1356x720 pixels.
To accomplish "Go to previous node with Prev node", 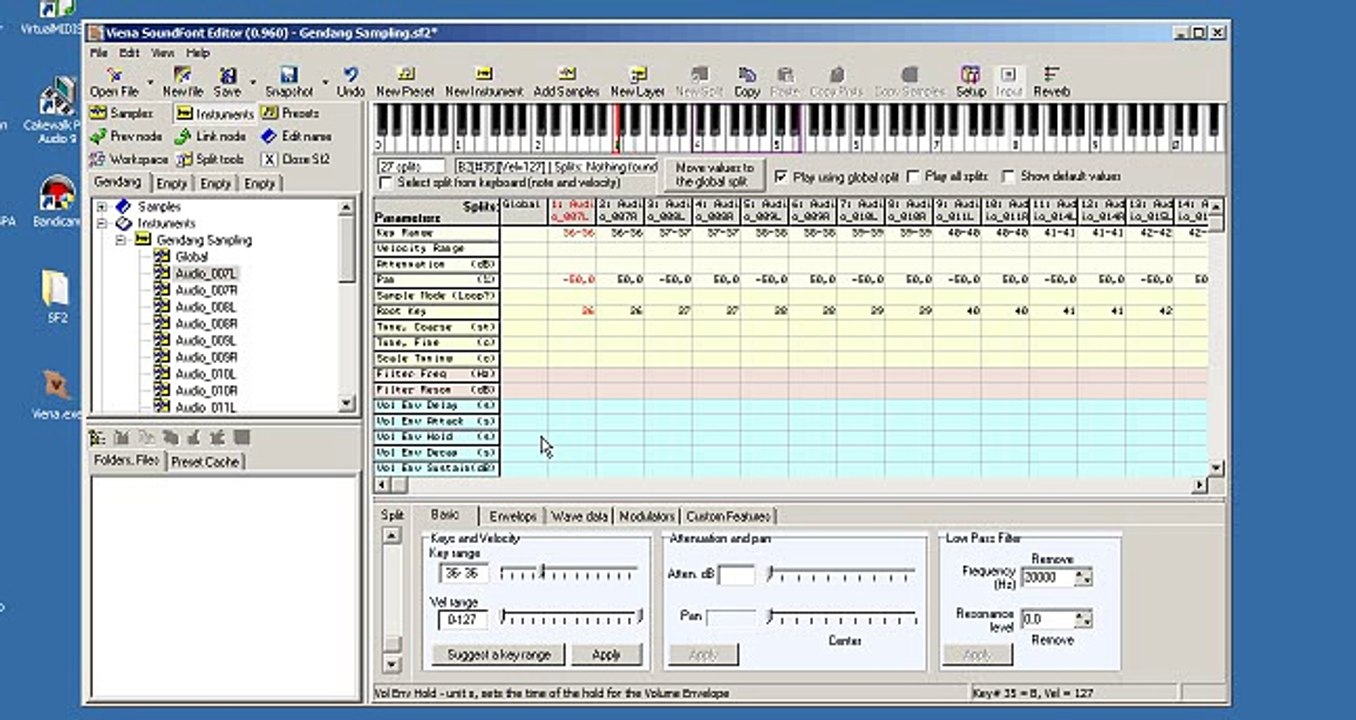I will [126, 136].
